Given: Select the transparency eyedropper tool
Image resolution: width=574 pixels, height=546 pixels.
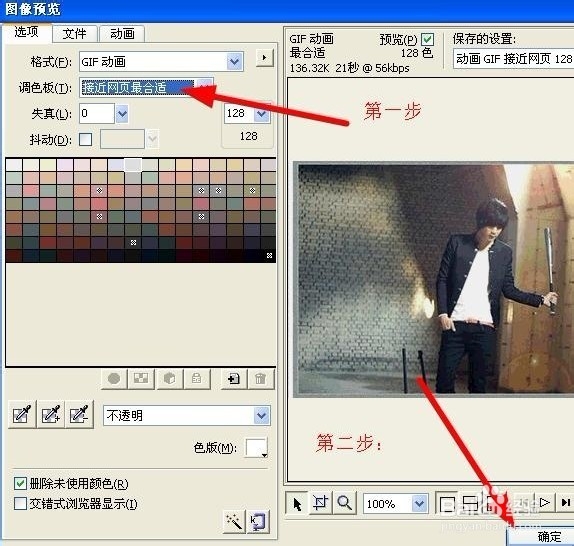Looking at the screenshot, I should click(22, 414).
